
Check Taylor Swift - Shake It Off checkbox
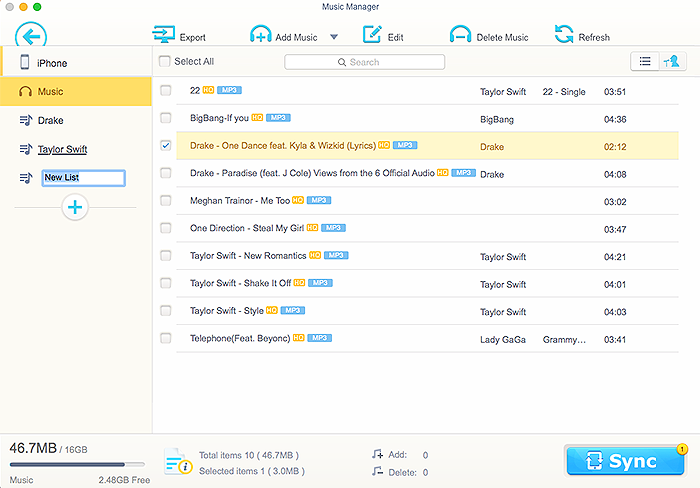166,283
